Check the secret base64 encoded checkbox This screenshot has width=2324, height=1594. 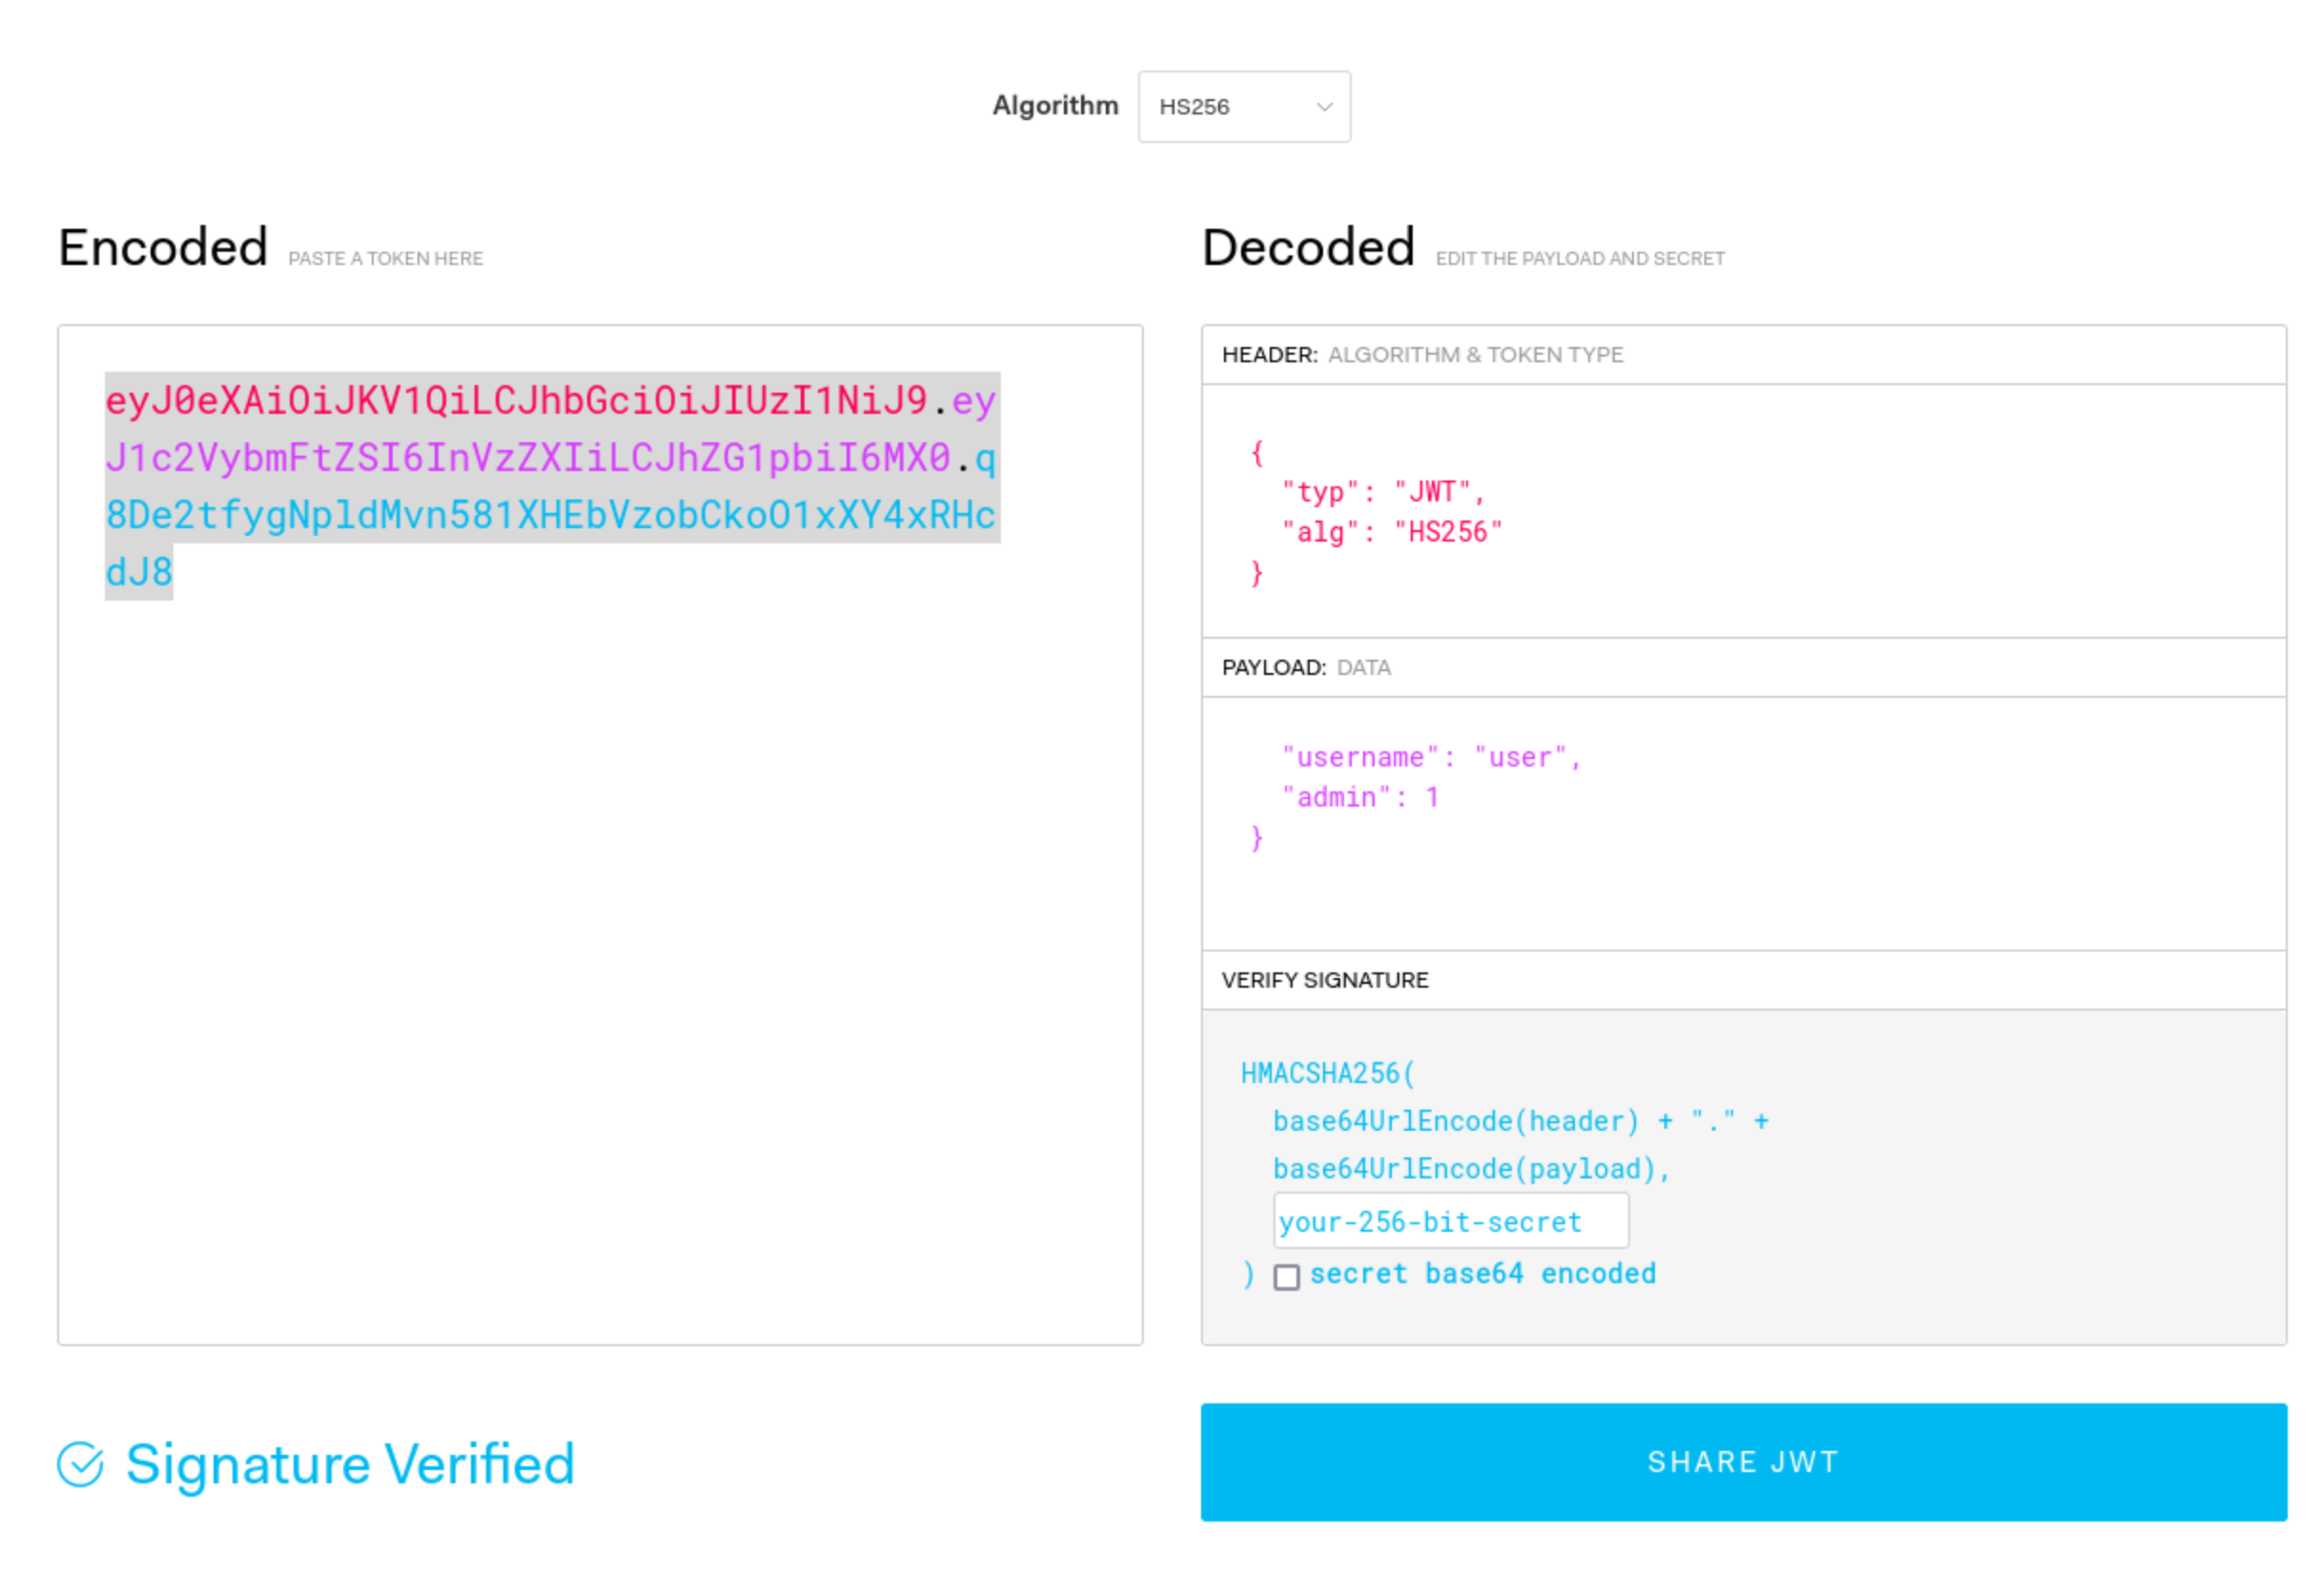click(1286, 1277)
